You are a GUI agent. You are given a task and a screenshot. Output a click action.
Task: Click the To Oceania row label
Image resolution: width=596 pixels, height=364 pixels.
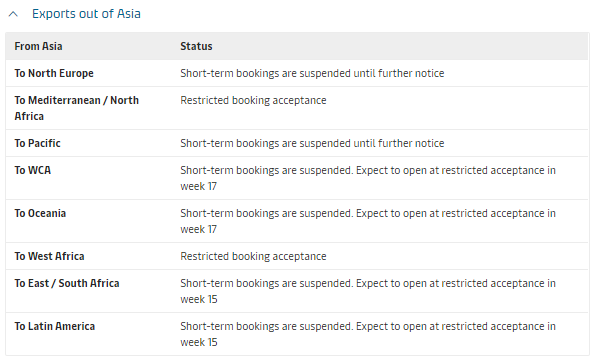40,213
